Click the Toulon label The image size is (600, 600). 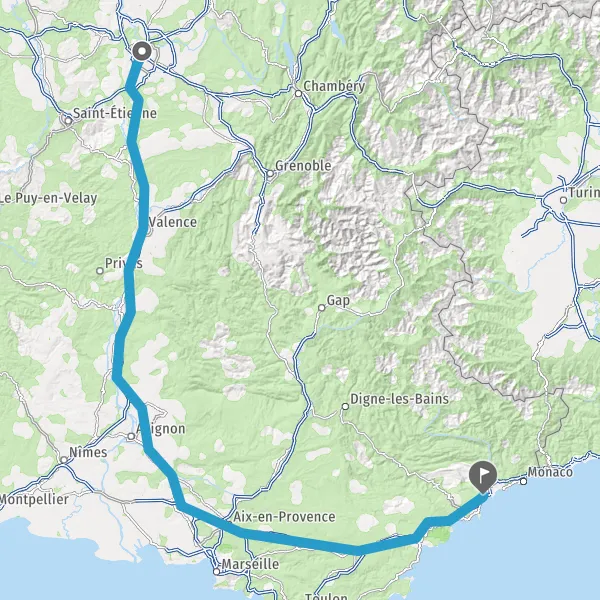pyautogui.click(x=326, y=596)
